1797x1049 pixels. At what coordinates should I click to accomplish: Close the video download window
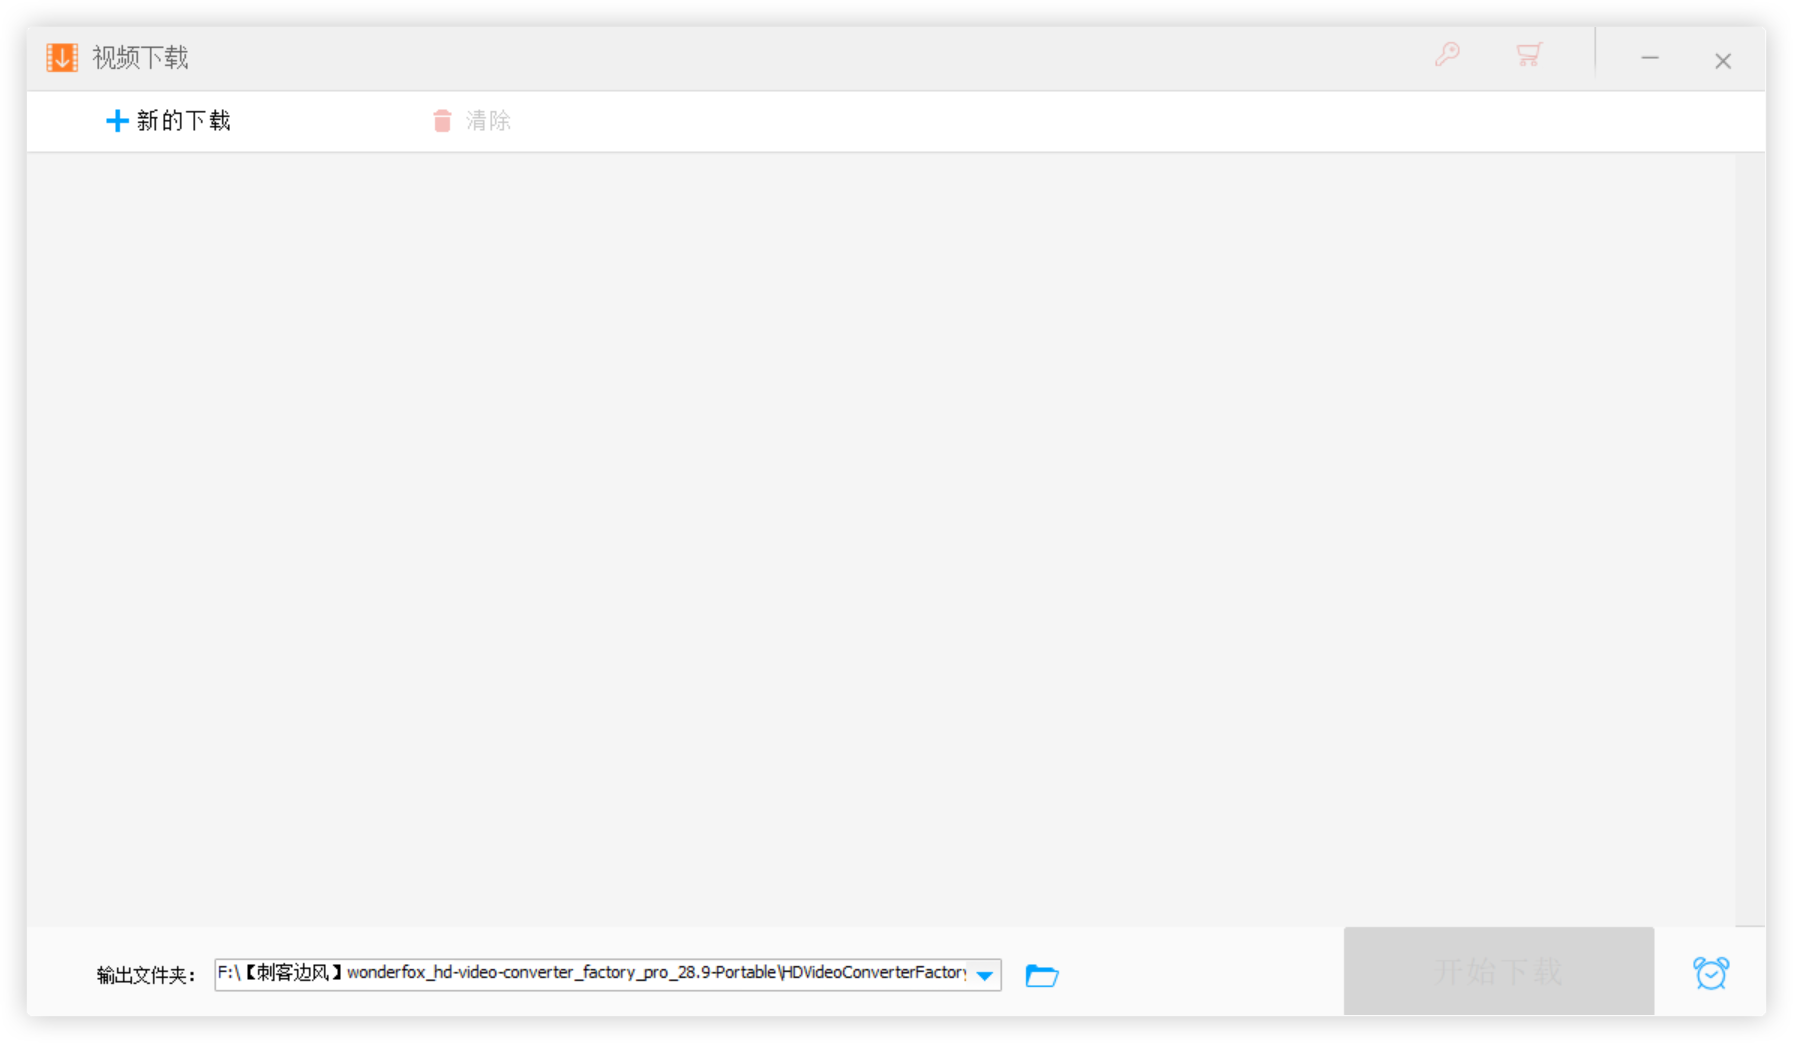point(1723,61)
